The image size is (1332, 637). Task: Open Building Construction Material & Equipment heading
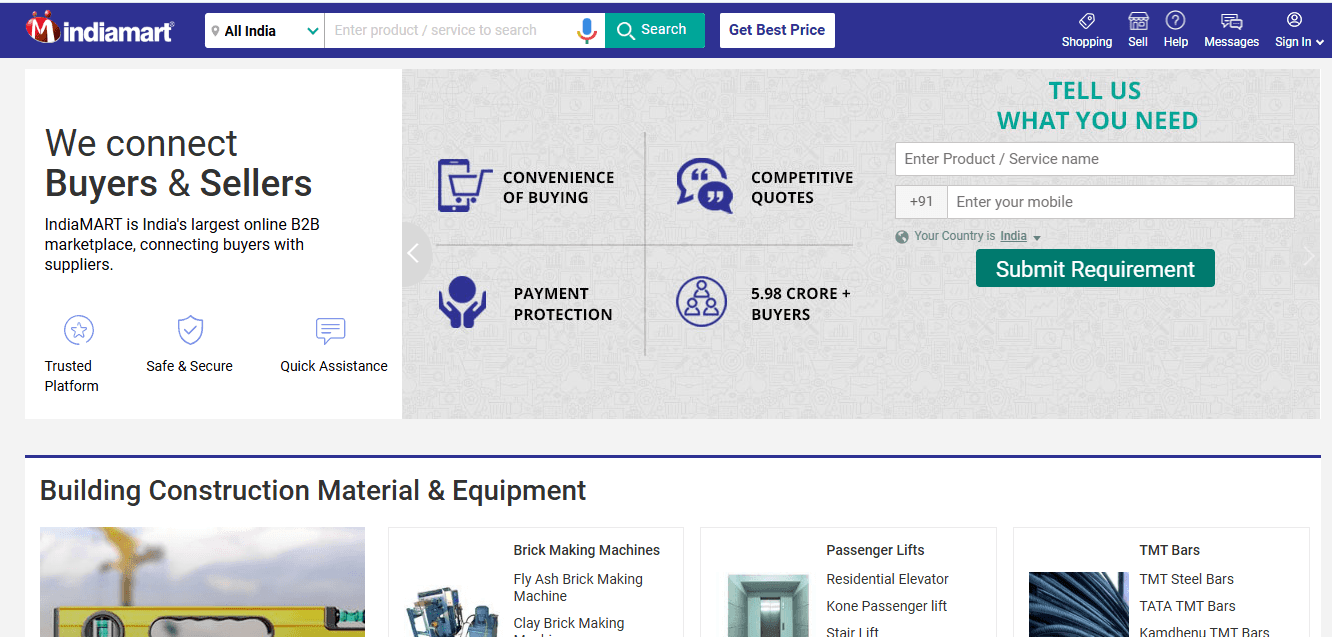coord(313,491)
